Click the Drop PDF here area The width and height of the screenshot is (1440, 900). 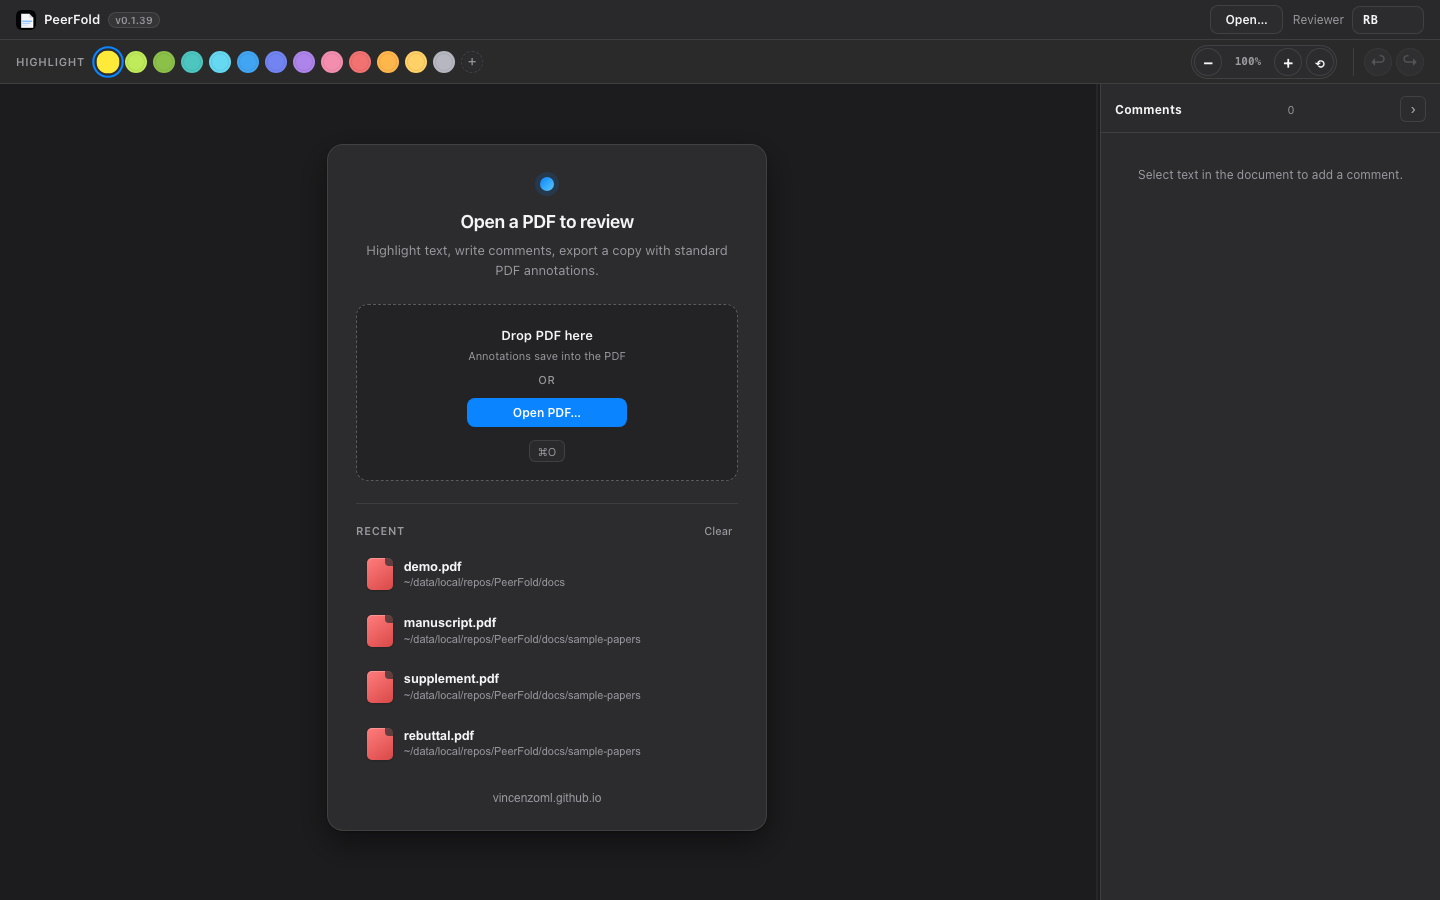pos(547,393)
